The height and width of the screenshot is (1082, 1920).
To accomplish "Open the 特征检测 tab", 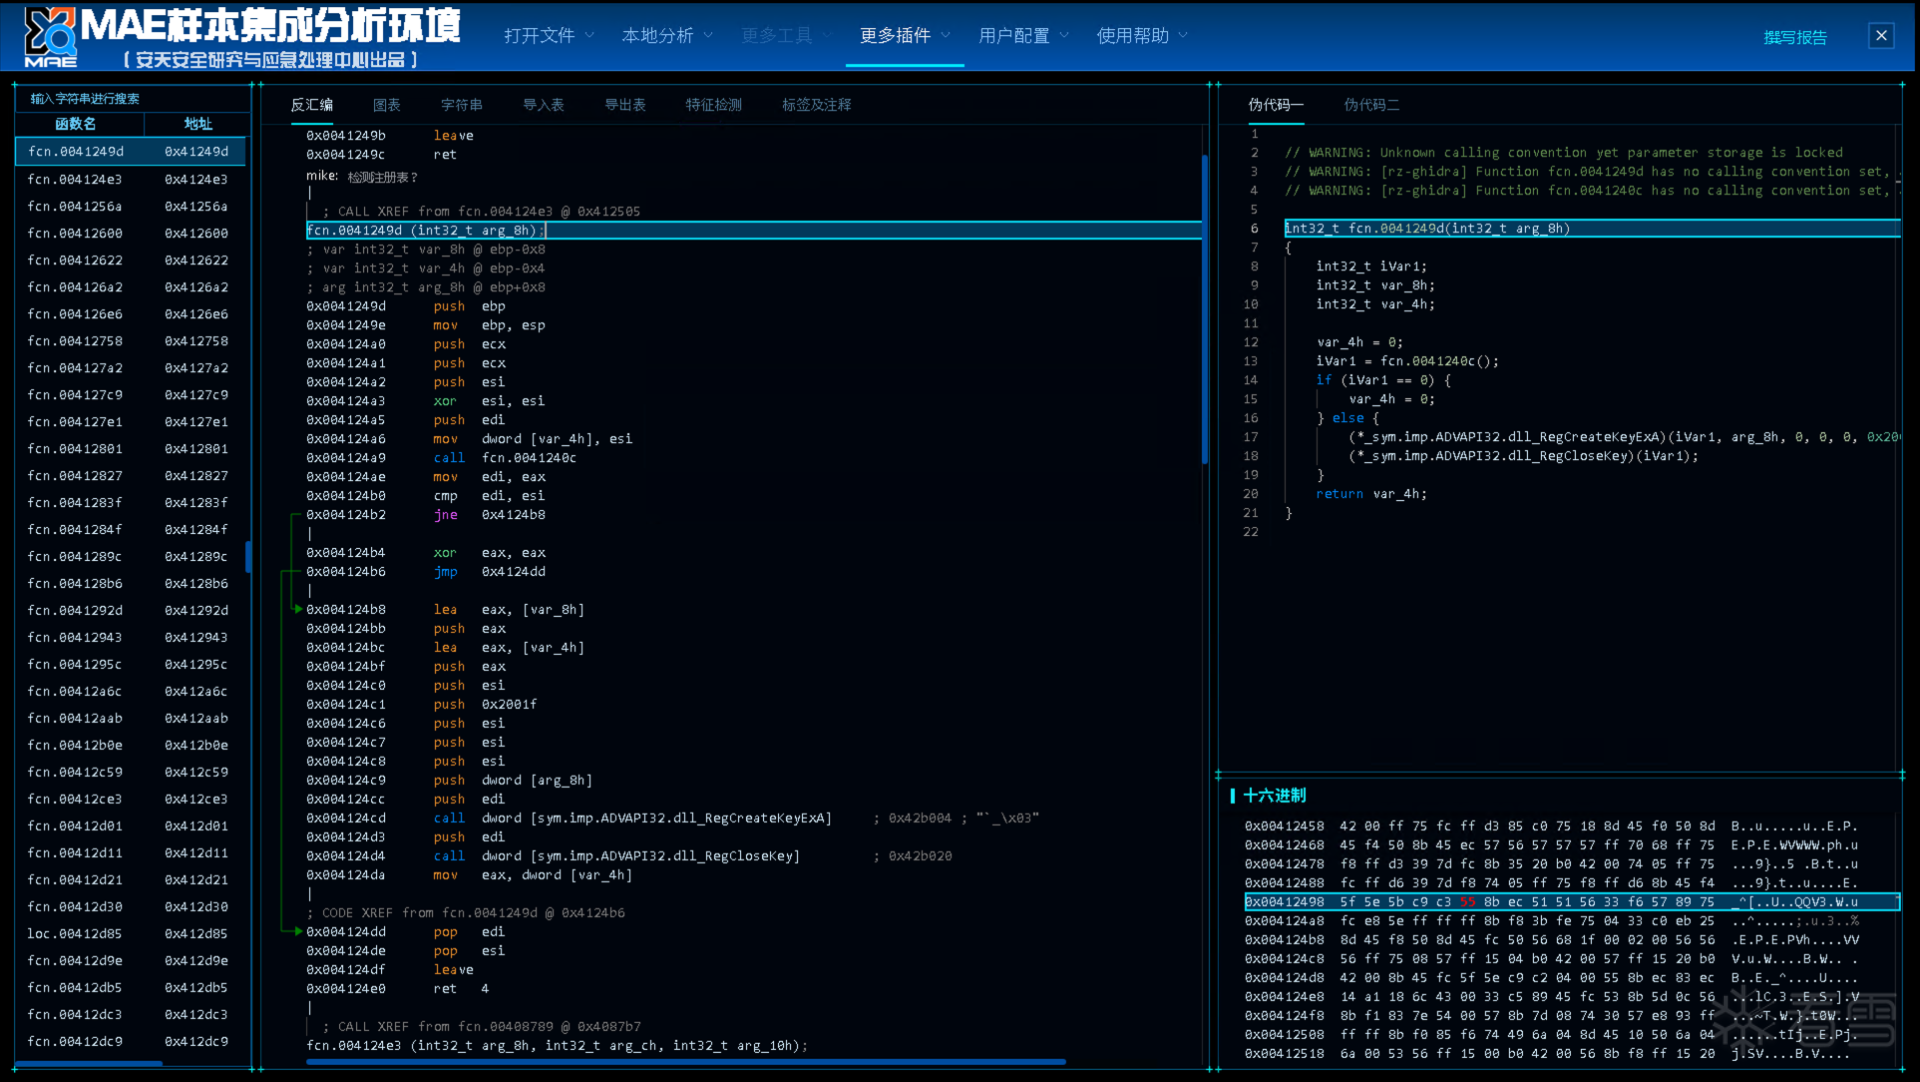I will [x=713, y=105].
